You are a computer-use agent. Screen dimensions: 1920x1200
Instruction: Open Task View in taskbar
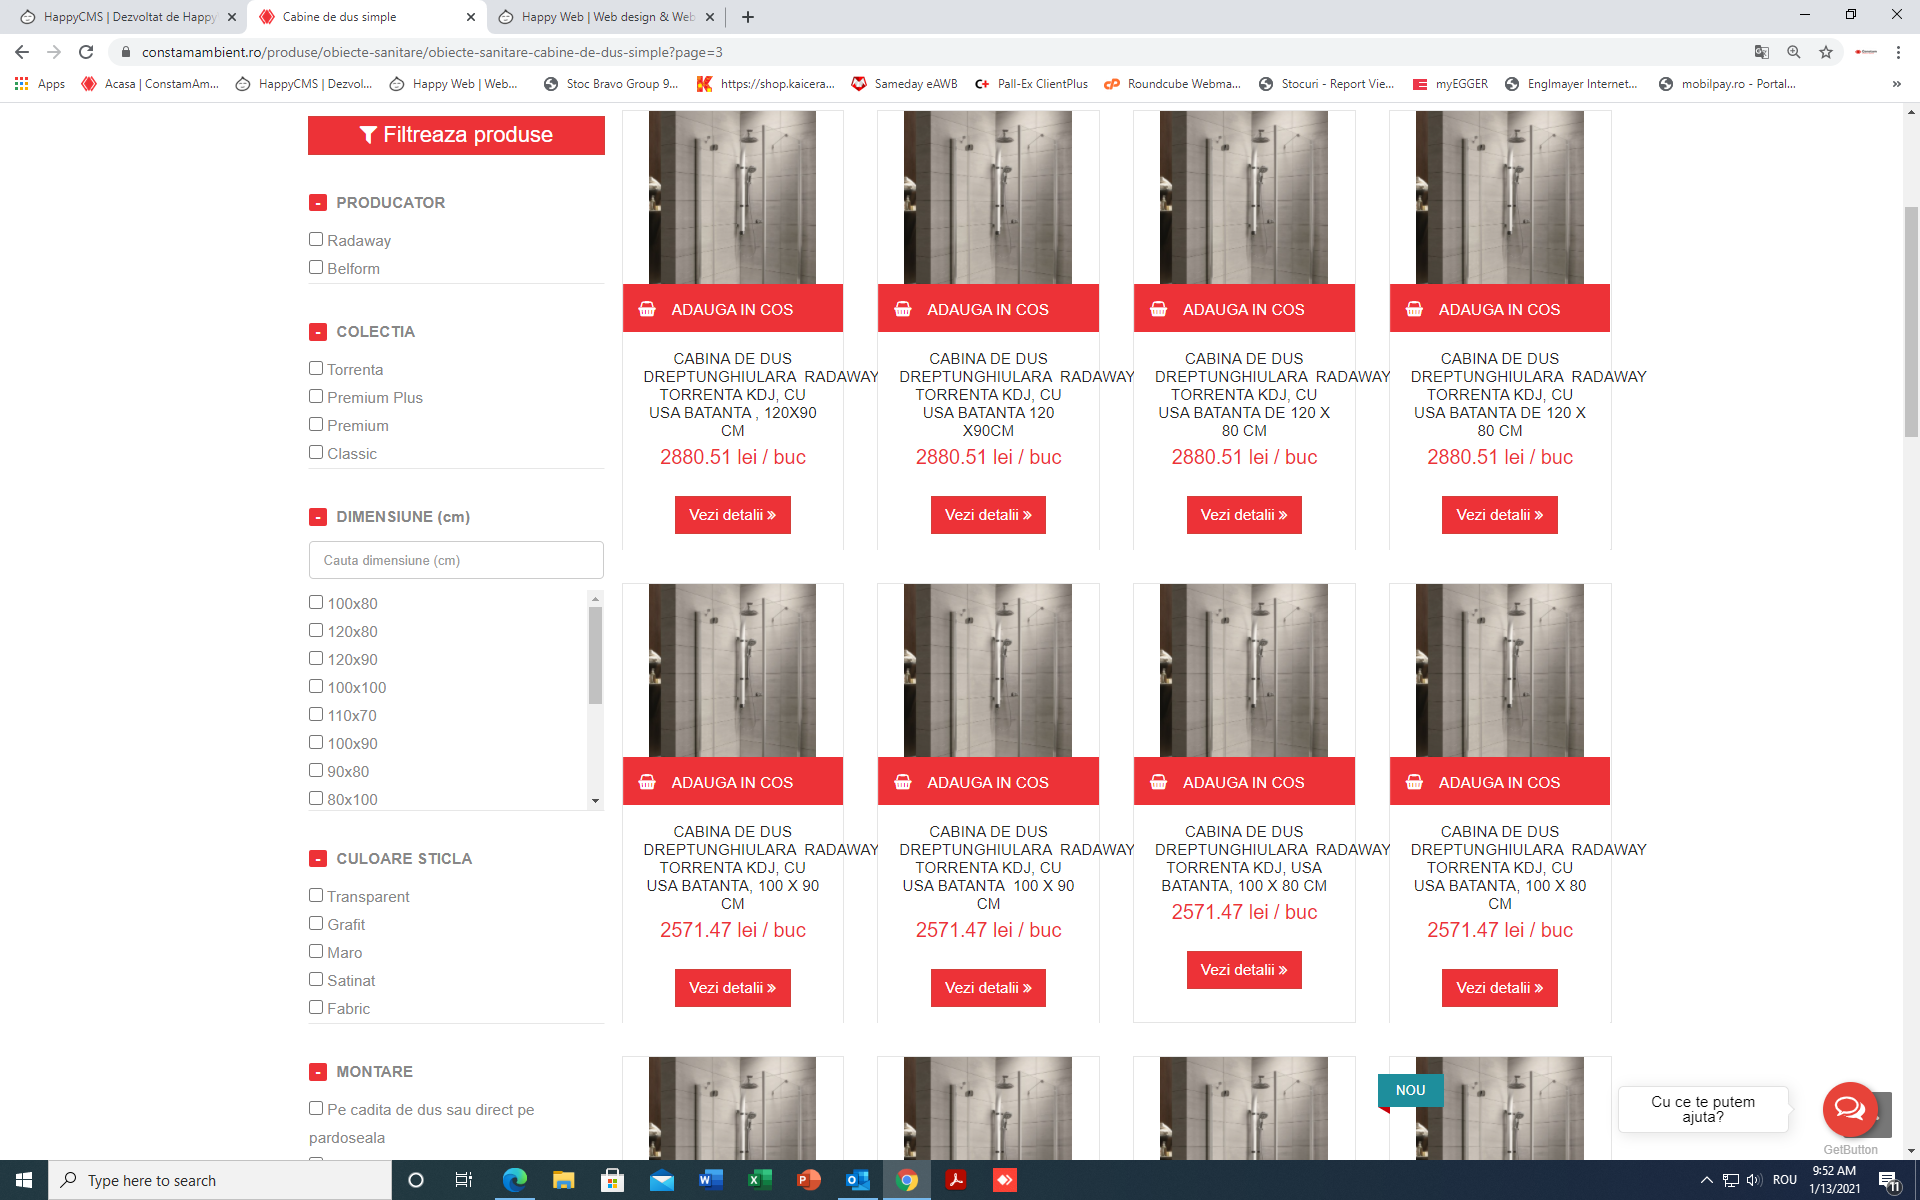tap(464, 1180)
